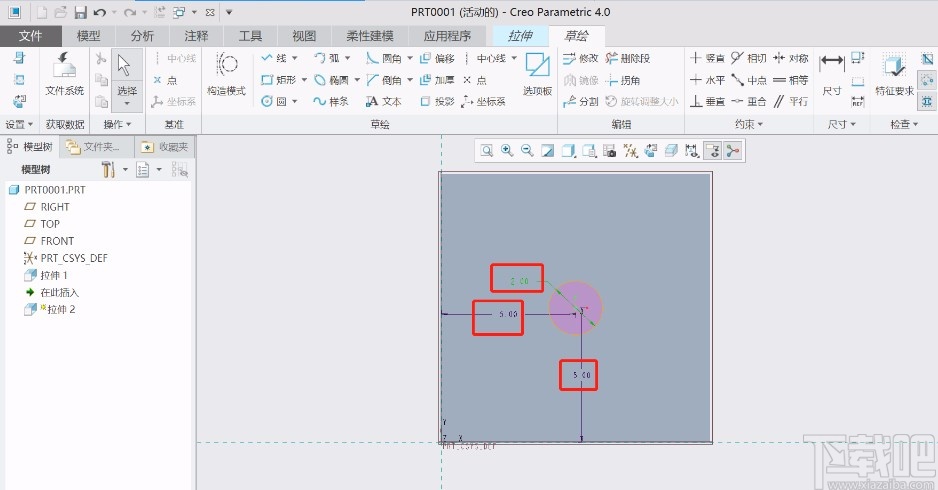Click the Delete Segment (删除段) tool

tap(628, 58)
